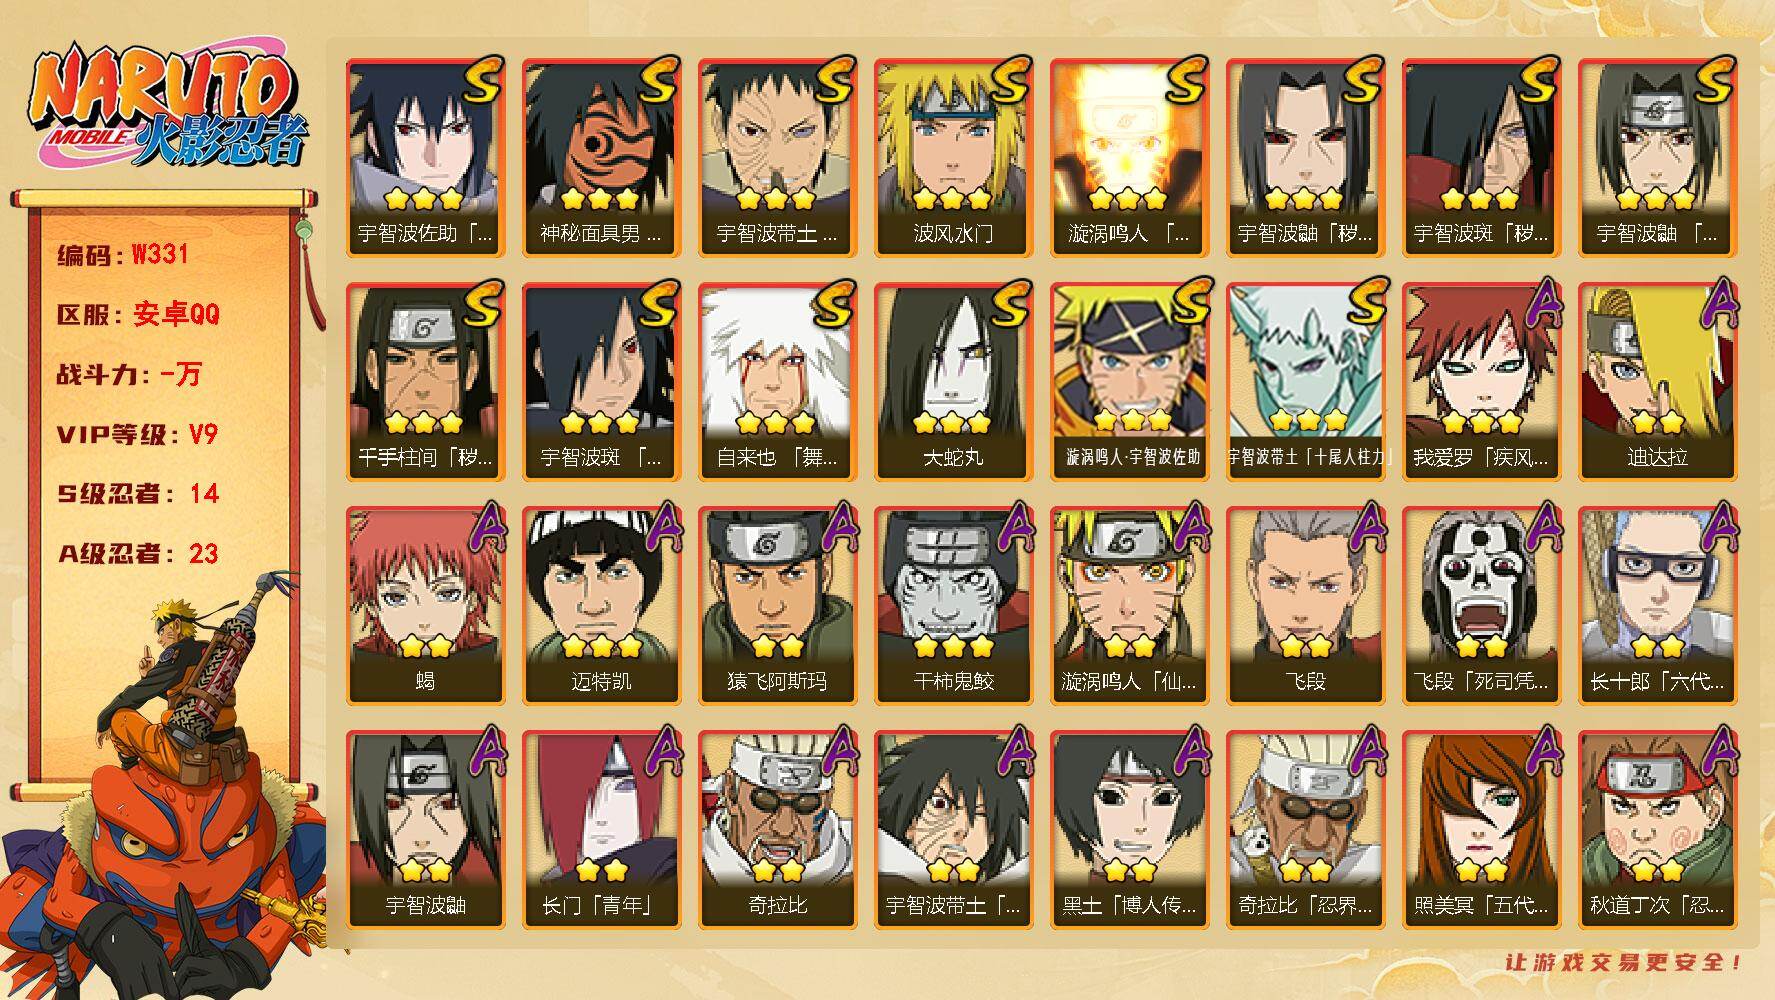Click the 编码 W331 text
This screenshot has height=1000, width=1775.
[x=123, y=255]
